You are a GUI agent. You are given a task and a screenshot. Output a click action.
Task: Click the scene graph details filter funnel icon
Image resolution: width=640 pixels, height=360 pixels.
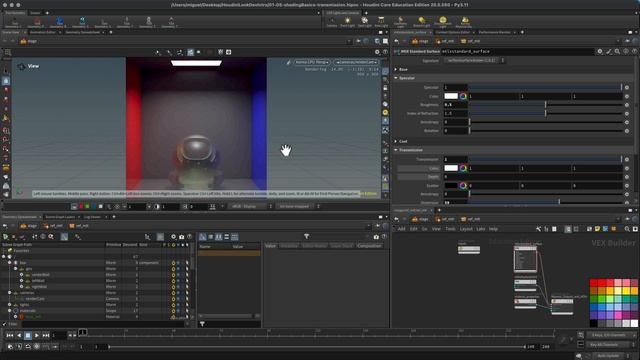coord(307,236)
